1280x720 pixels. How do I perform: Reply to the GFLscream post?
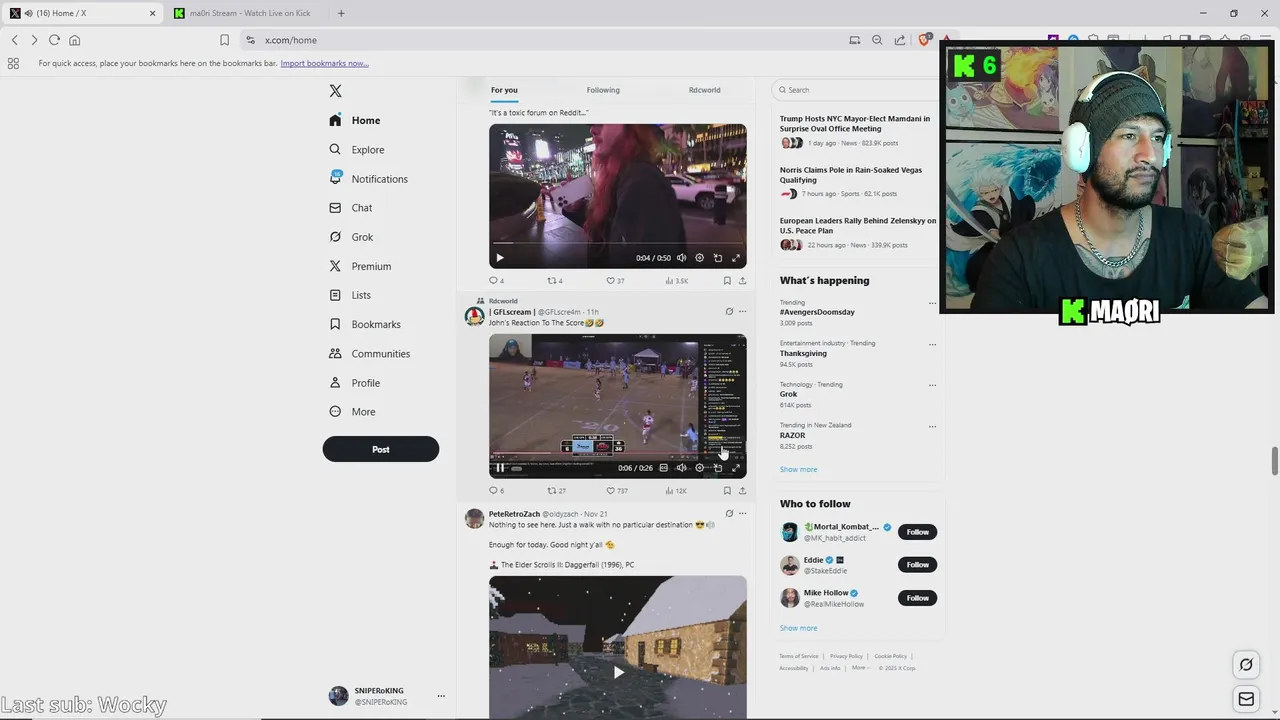coord(496,491)
